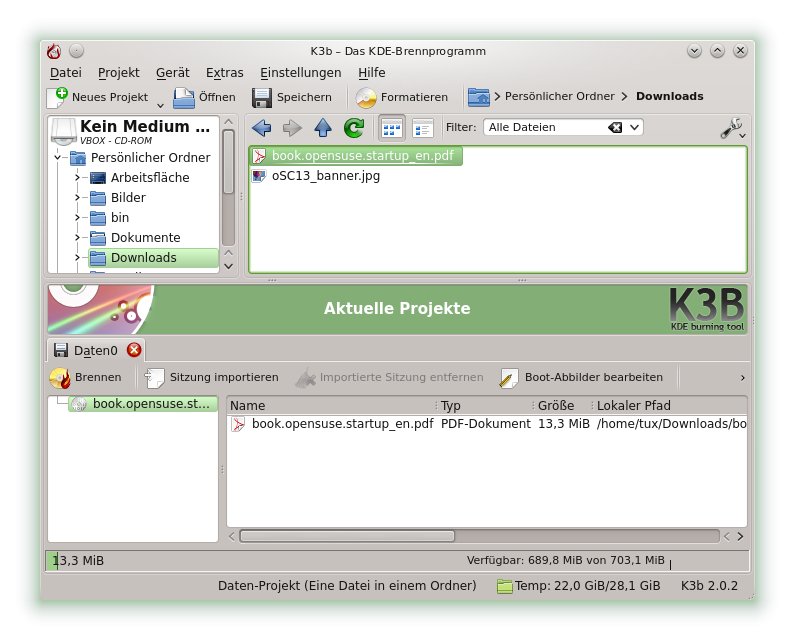This screenshot has width=795, height=640.
Task: Click Boot-Abbilder bearbeiten icon
Action: 510,378
